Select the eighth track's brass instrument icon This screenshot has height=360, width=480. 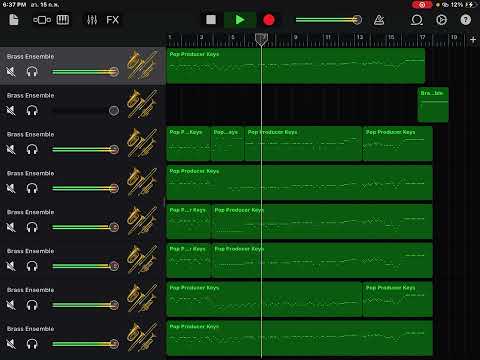pos(143,337)
